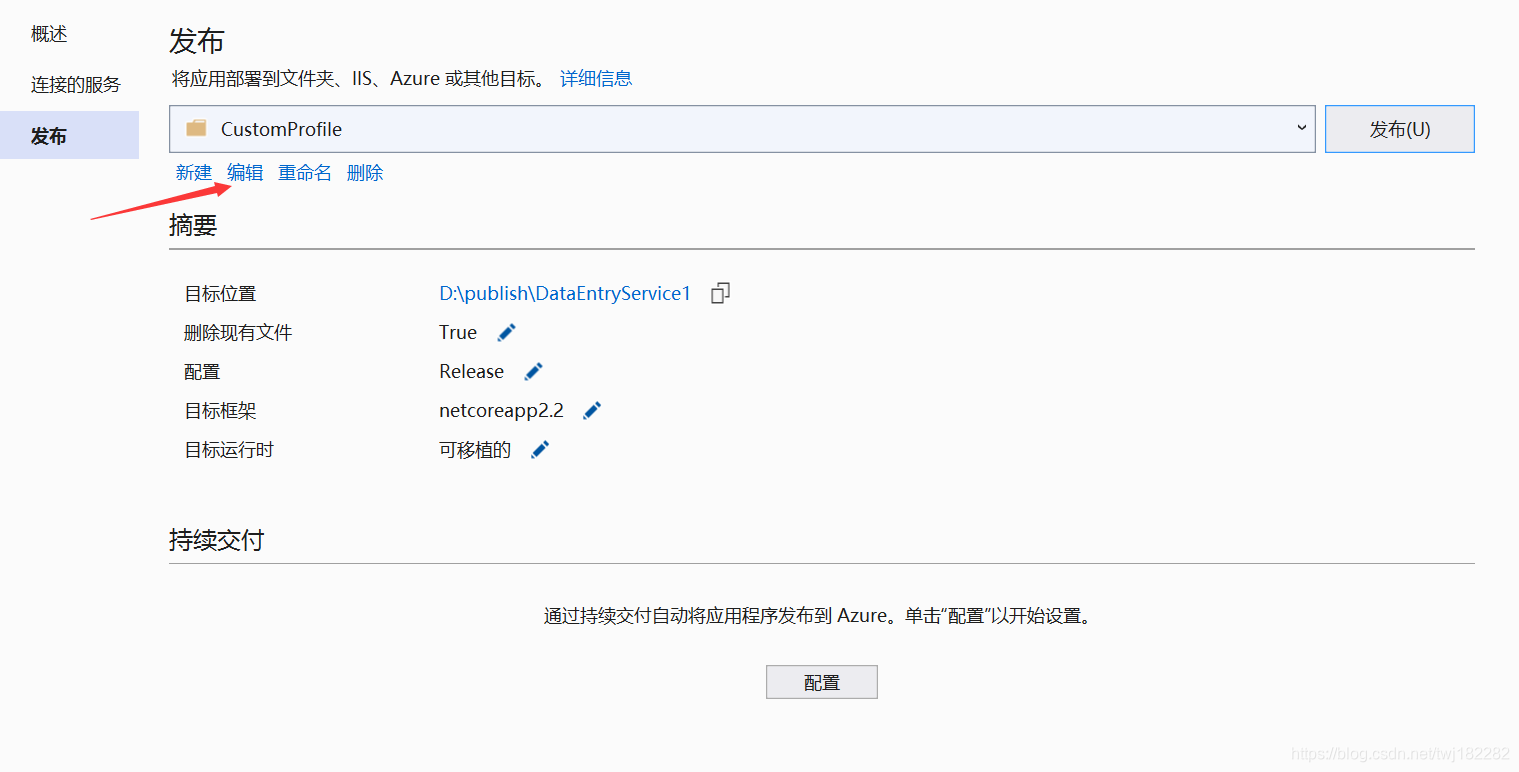The height and width of the screenshot is (772, 1519).
Task: Edit the delete existing files True setting
Action: (x=507, y=332)
